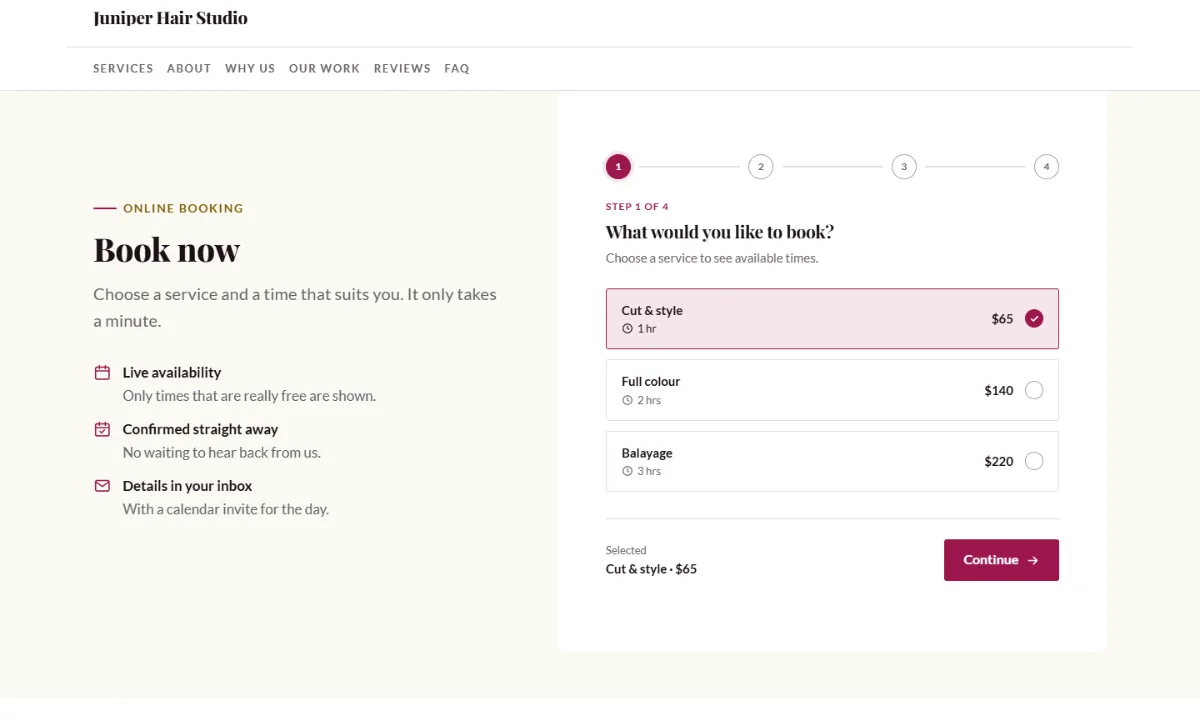This screenshot has height=721, width=1200.
Task: Click the clock icon beside 1 hr
Action: [627, 329]
